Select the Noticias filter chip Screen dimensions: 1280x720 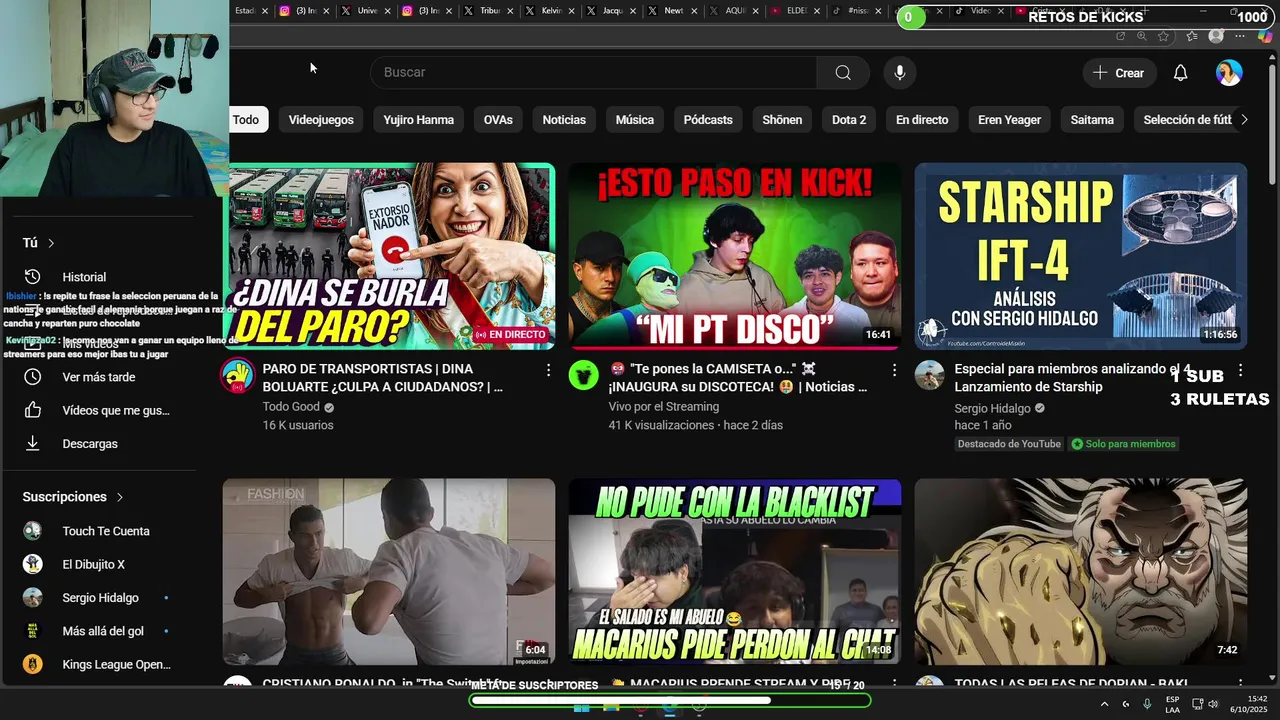(x=564, y=120)
